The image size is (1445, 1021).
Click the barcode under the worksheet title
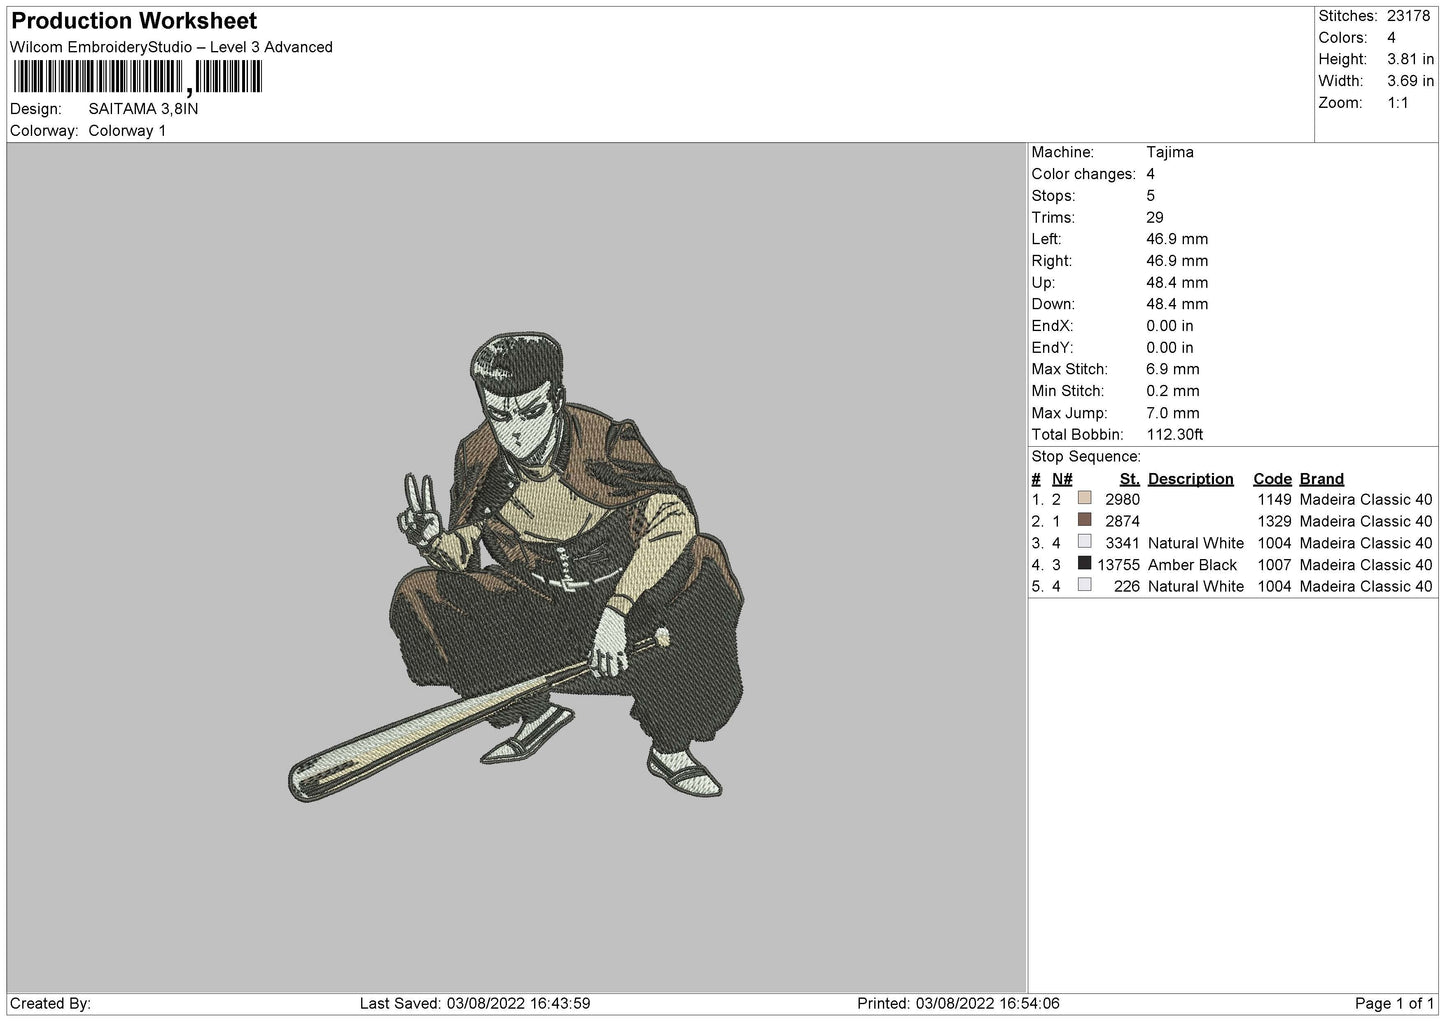(137, 76)
